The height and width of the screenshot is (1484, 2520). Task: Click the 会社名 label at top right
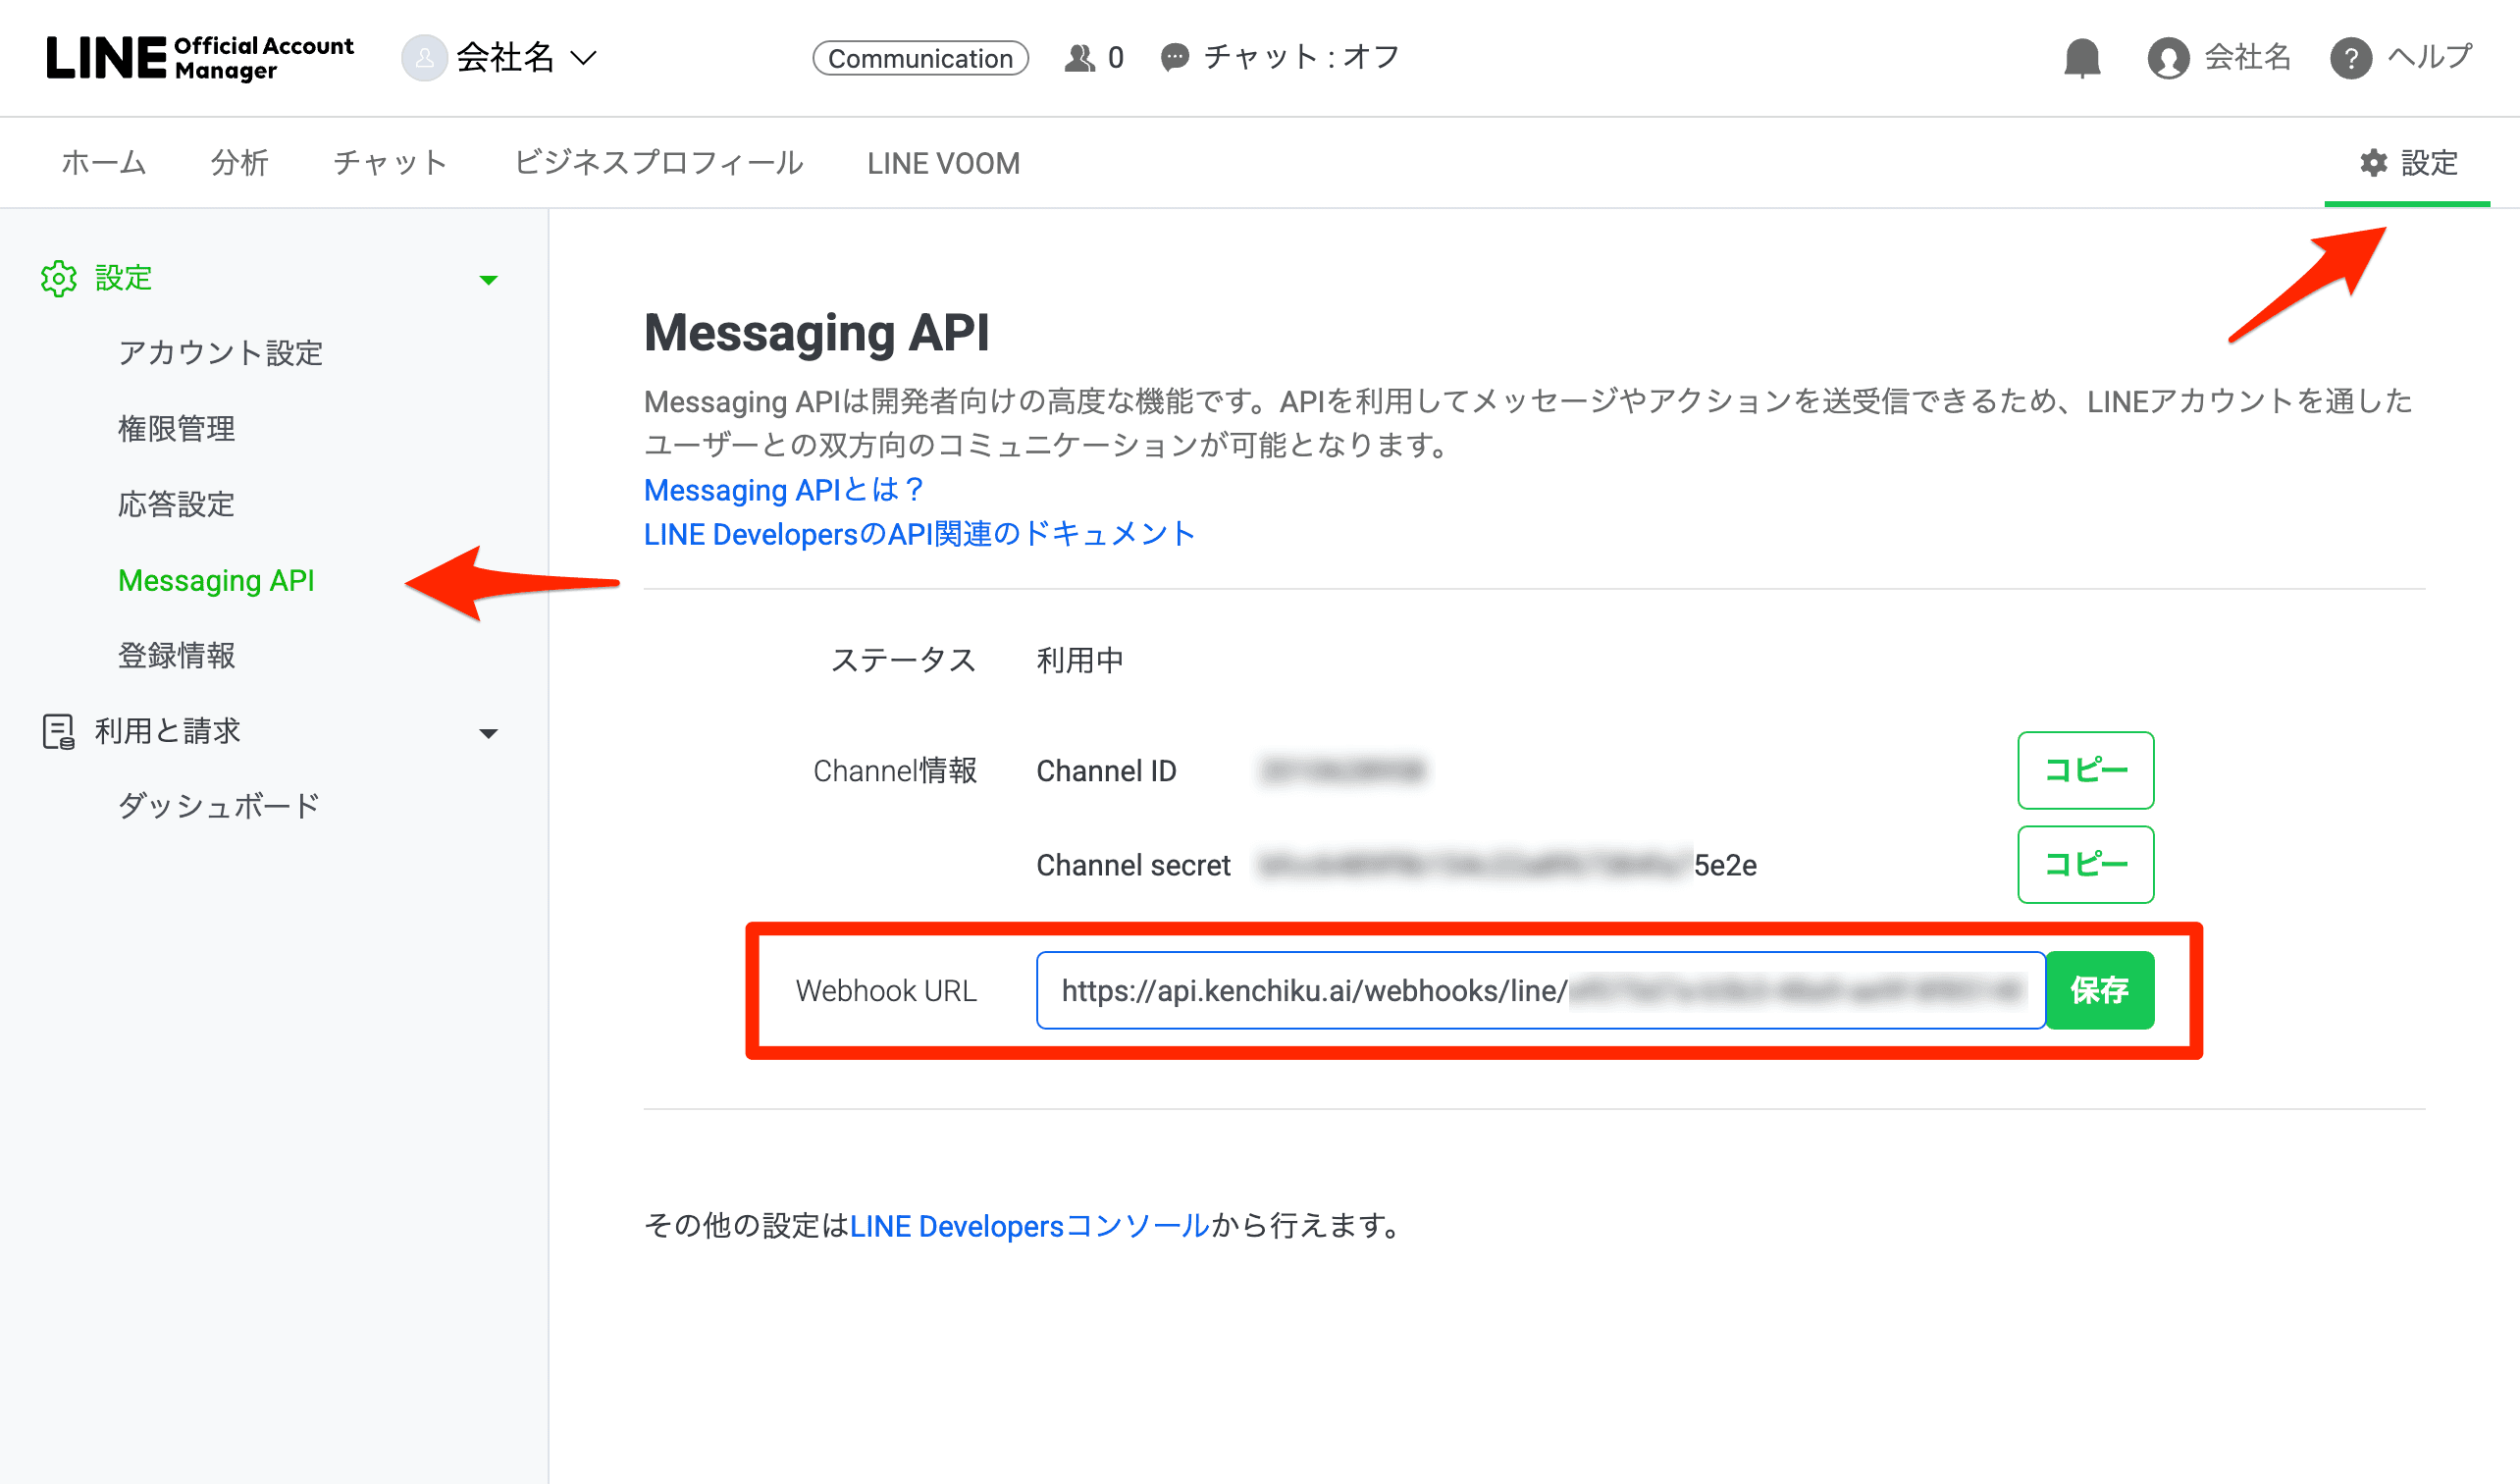[2247, 57]
